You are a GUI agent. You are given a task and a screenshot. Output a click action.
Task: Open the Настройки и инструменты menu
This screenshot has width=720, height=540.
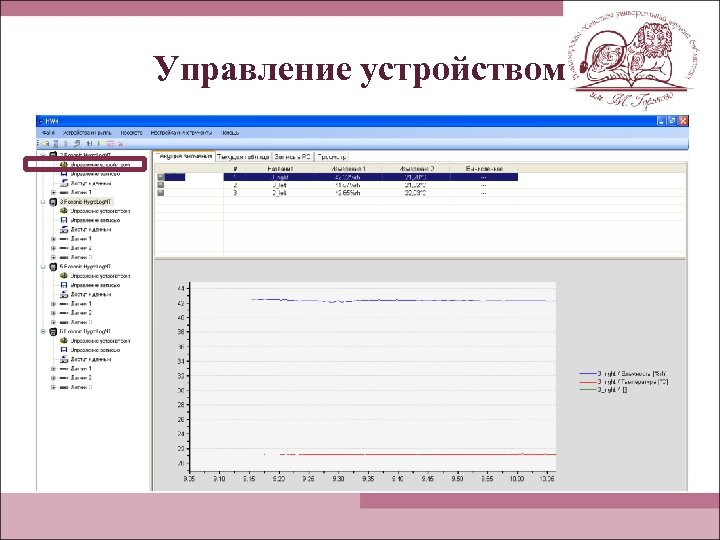coord(181,133)
